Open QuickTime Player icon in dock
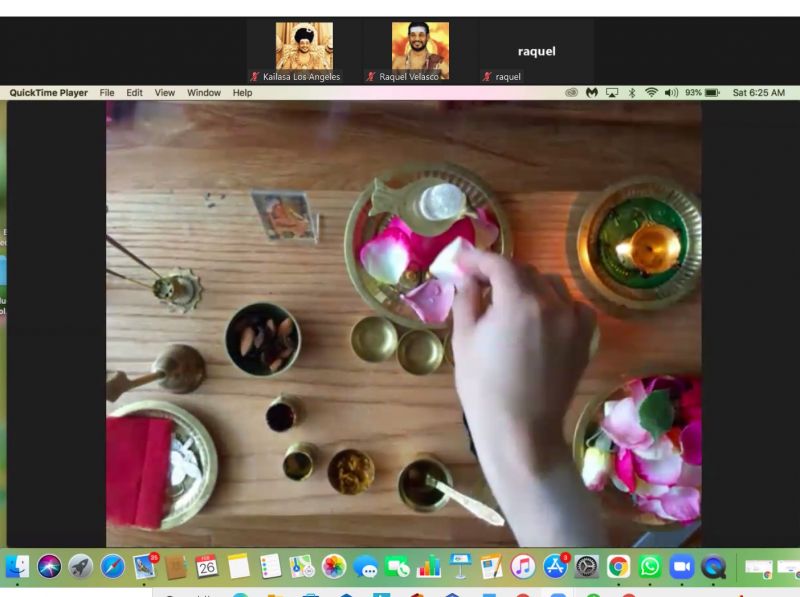The width and height of the screenshot is (800, 597). [713, 567]
